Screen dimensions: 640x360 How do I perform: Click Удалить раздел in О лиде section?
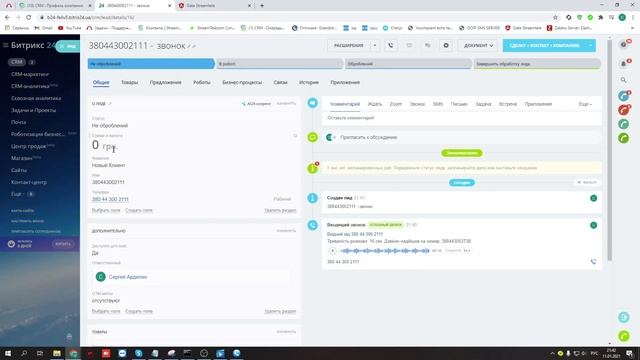coord(280,210)
